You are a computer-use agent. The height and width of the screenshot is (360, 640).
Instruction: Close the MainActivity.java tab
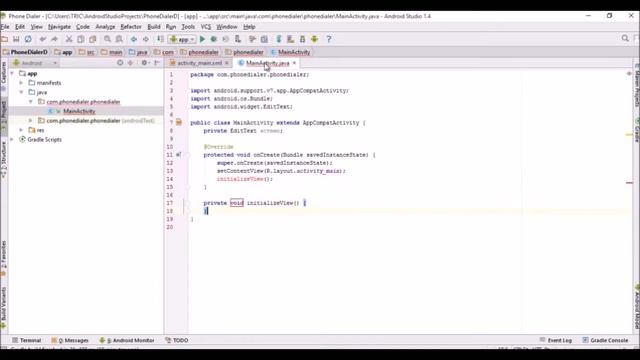[294, 63]
